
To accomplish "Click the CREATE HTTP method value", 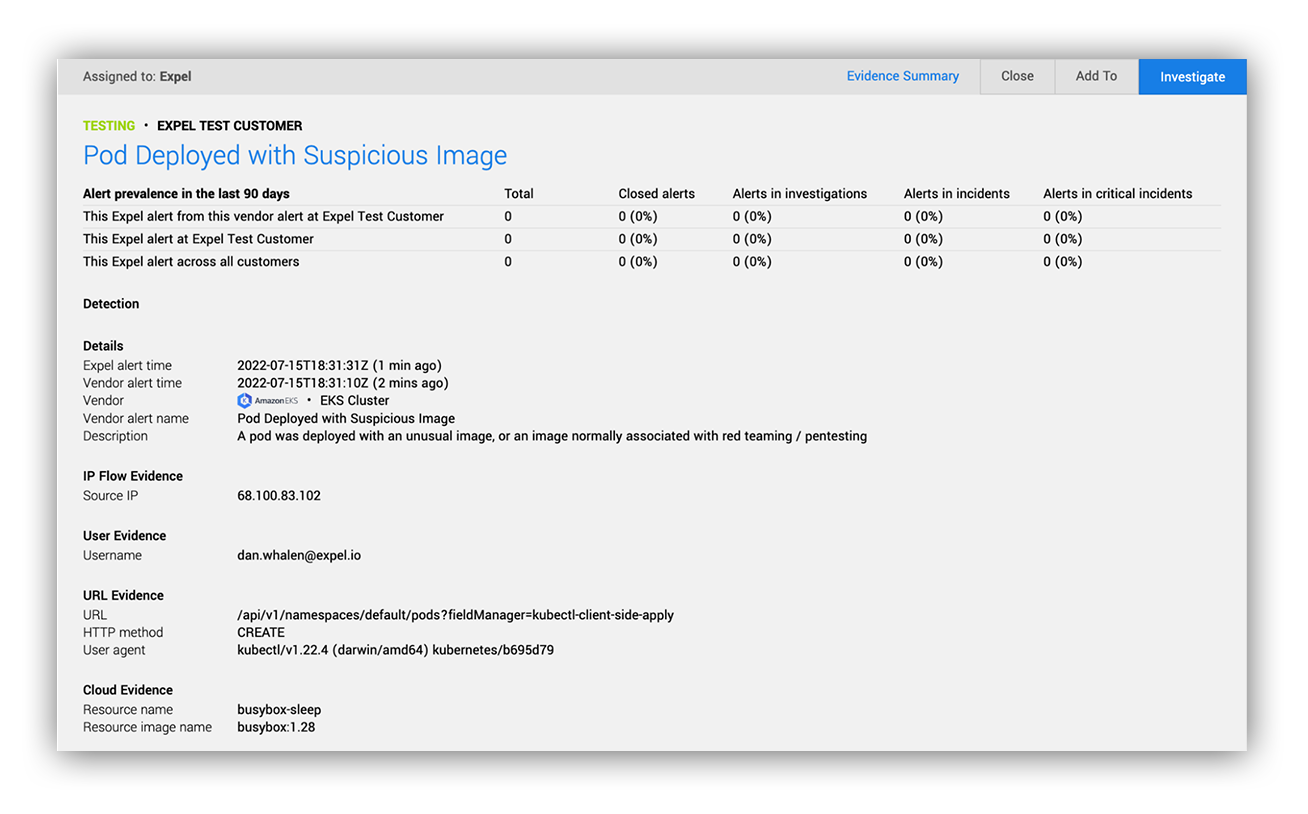I will click(261, 632).
